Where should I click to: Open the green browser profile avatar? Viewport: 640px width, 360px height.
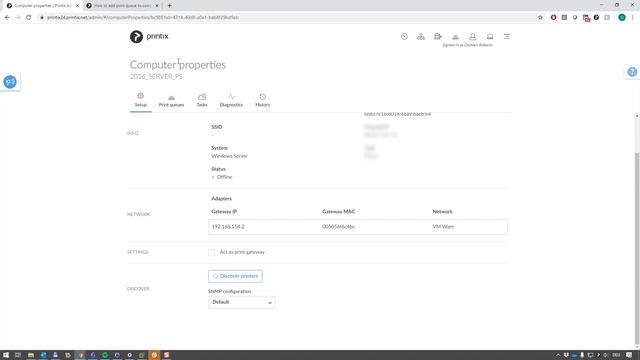point(622,18)
